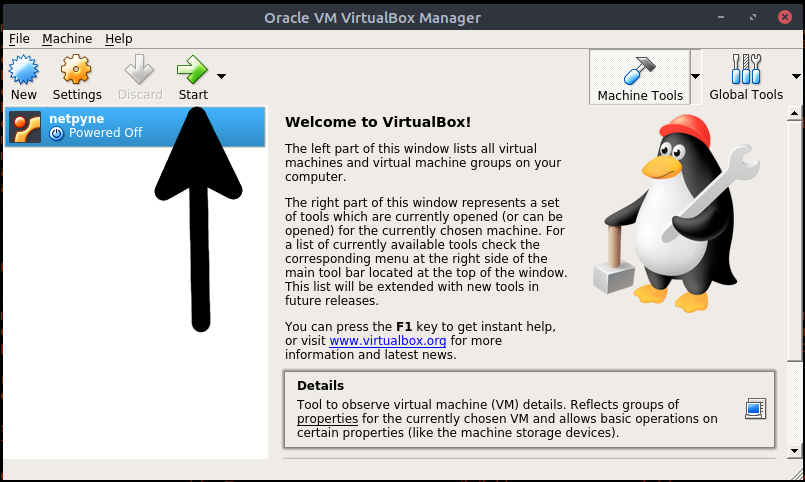Click the scrollbar down arrow

click(794, 451)
